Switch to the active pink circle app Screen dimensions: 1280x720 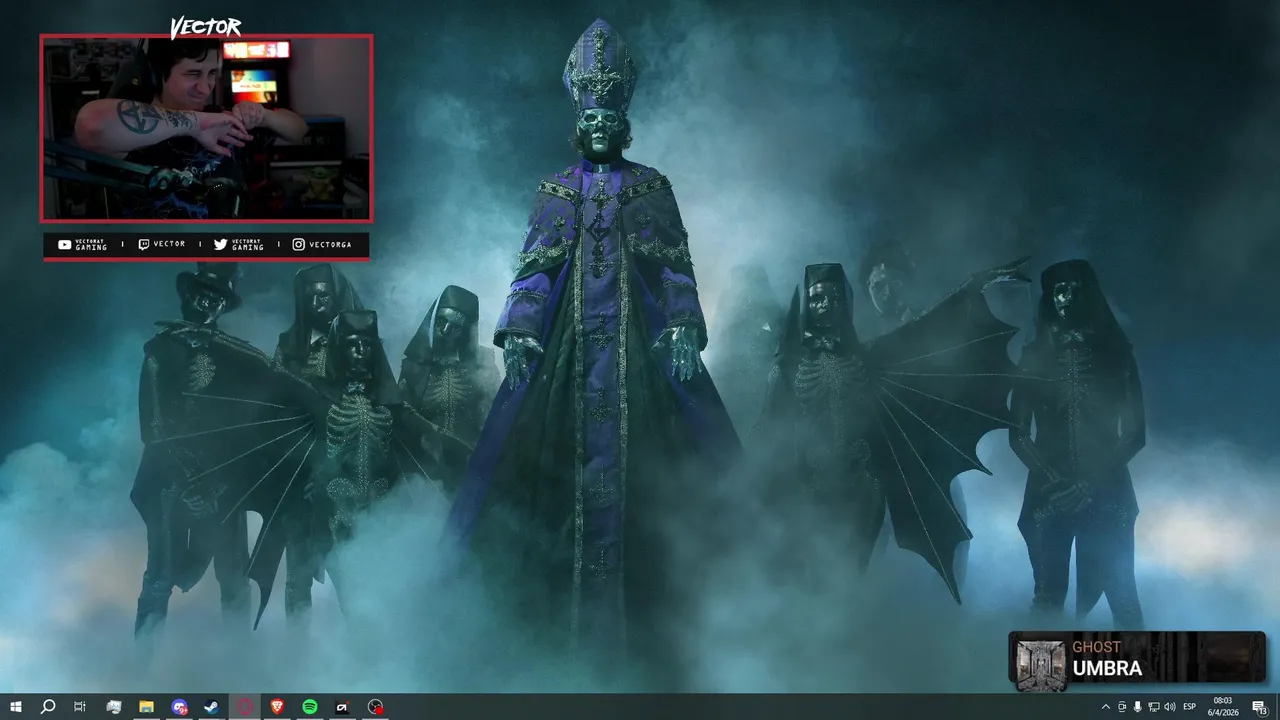point(244,707)
